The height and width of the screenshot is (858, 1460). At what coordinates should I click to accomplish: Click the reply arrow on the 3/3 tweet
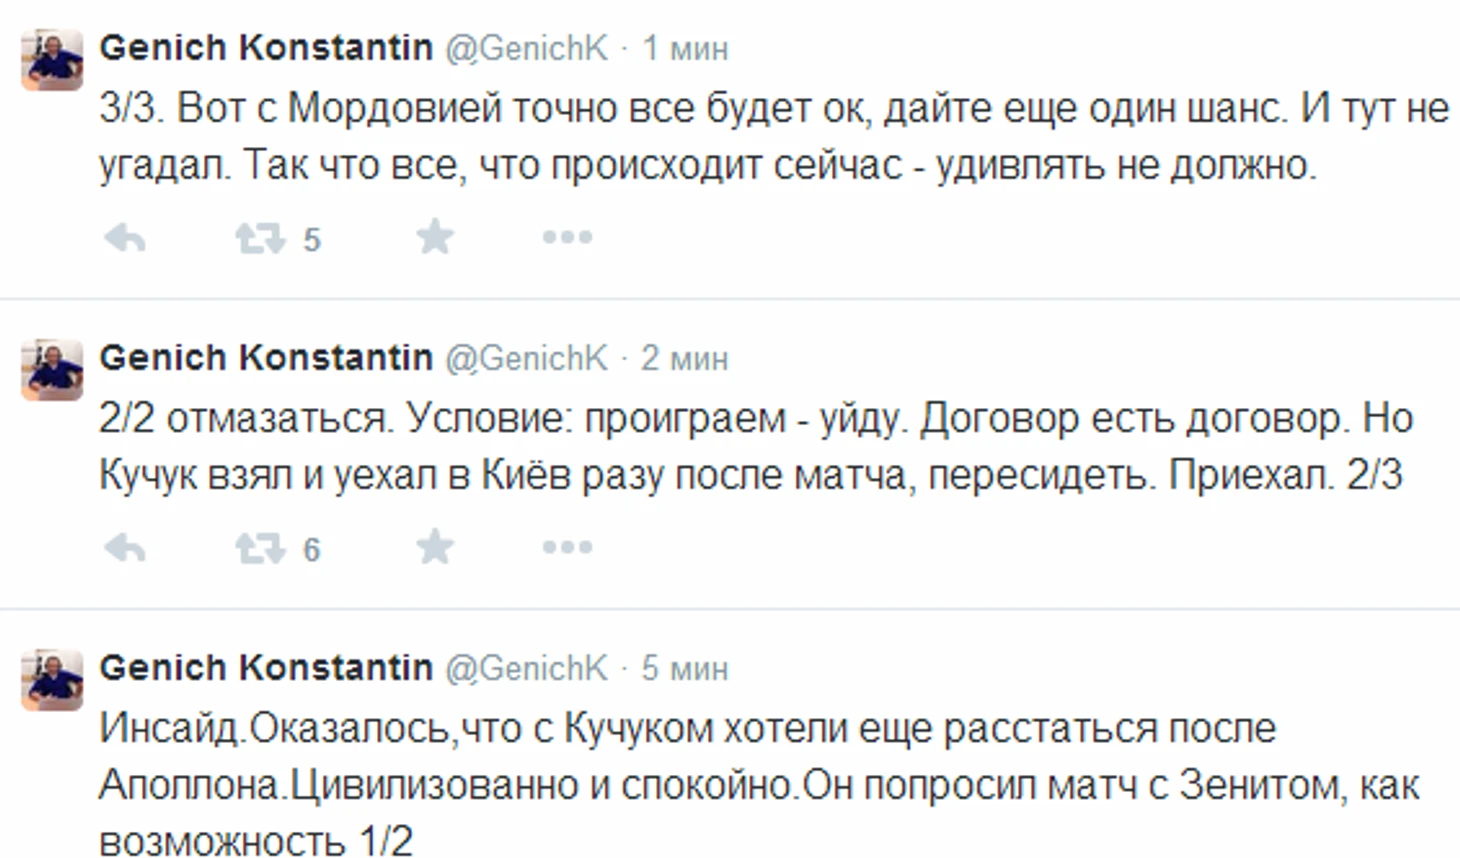124,237
